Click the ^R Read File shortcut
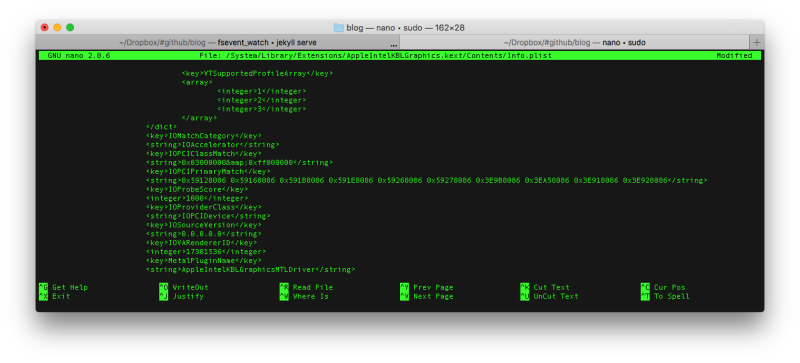This screenshot has height=363, width=800. 306,287
